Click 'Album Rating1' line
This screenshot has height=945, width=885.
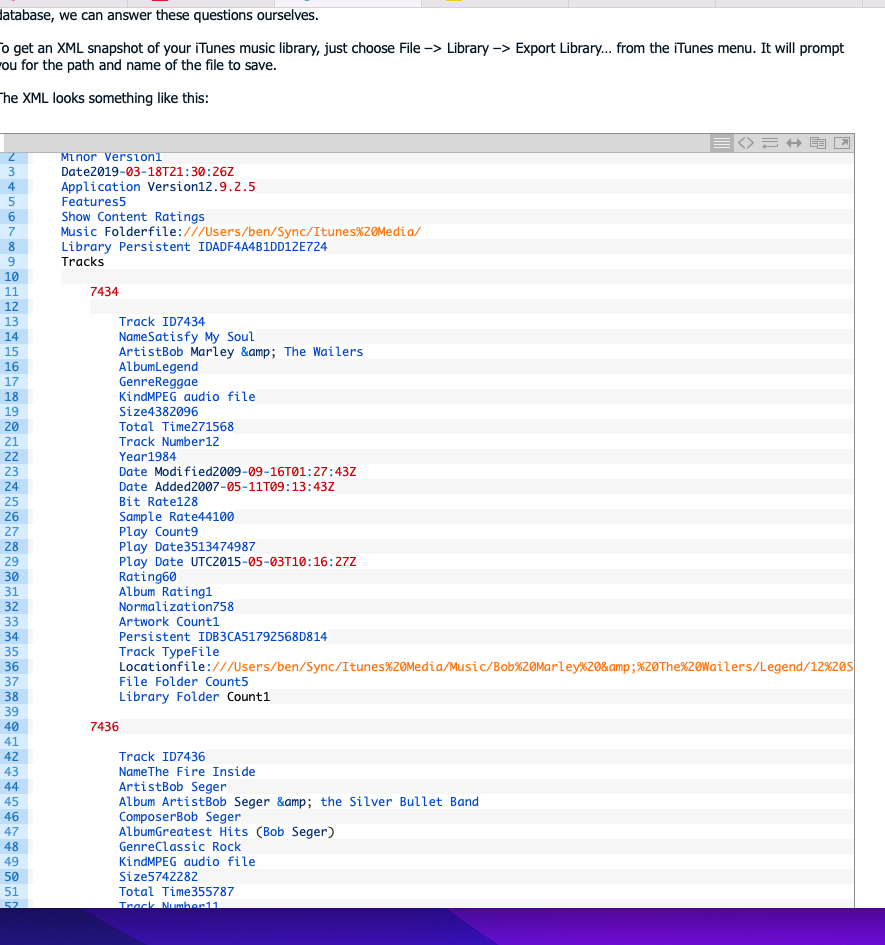[x=165, y=592]
